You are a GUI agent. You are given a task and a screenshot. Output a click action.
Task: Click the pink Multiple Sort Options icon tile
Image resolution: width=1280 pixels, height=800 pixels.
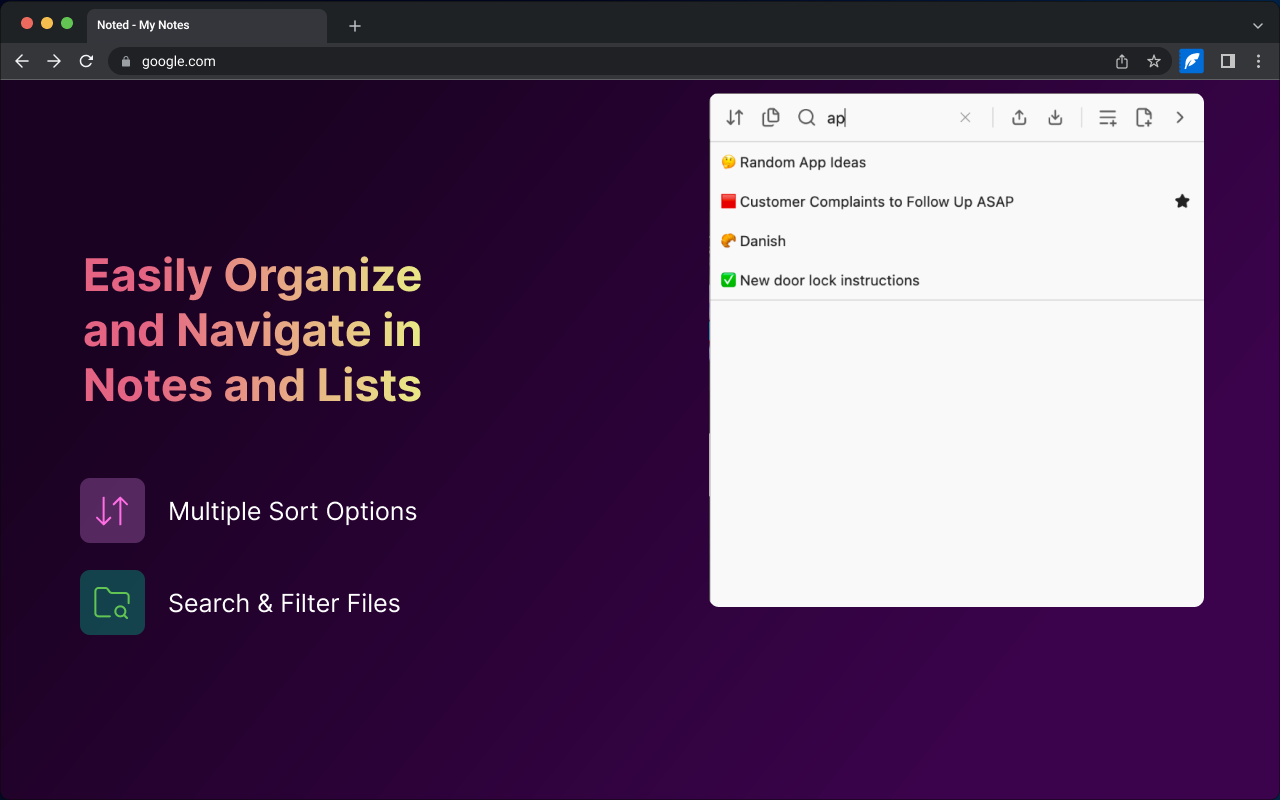point(112,511)
